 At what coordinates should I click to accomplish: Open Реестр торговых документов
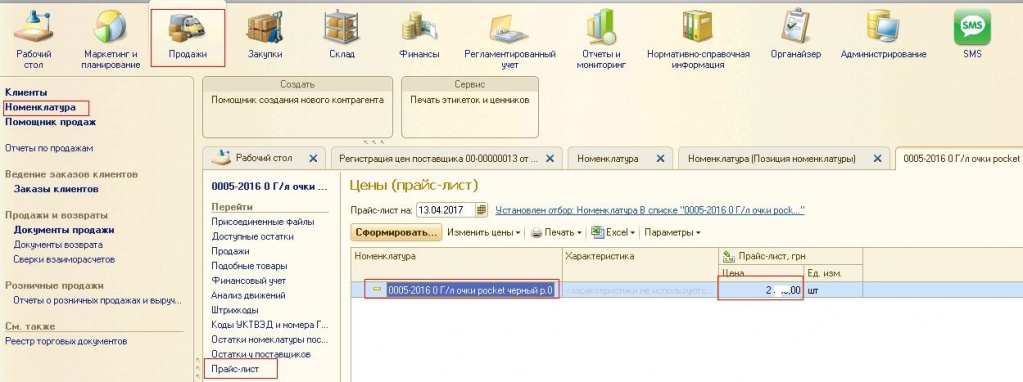click(66, 341)
